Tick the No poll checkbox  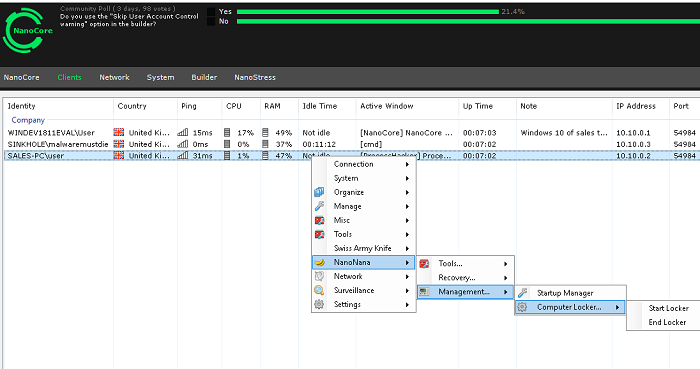pos(211,21)
